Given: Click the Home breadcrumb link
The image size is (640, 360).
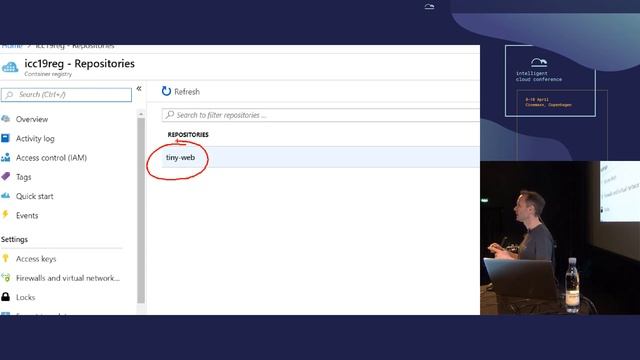Looking at the screenshot, I should pos(12,46).
